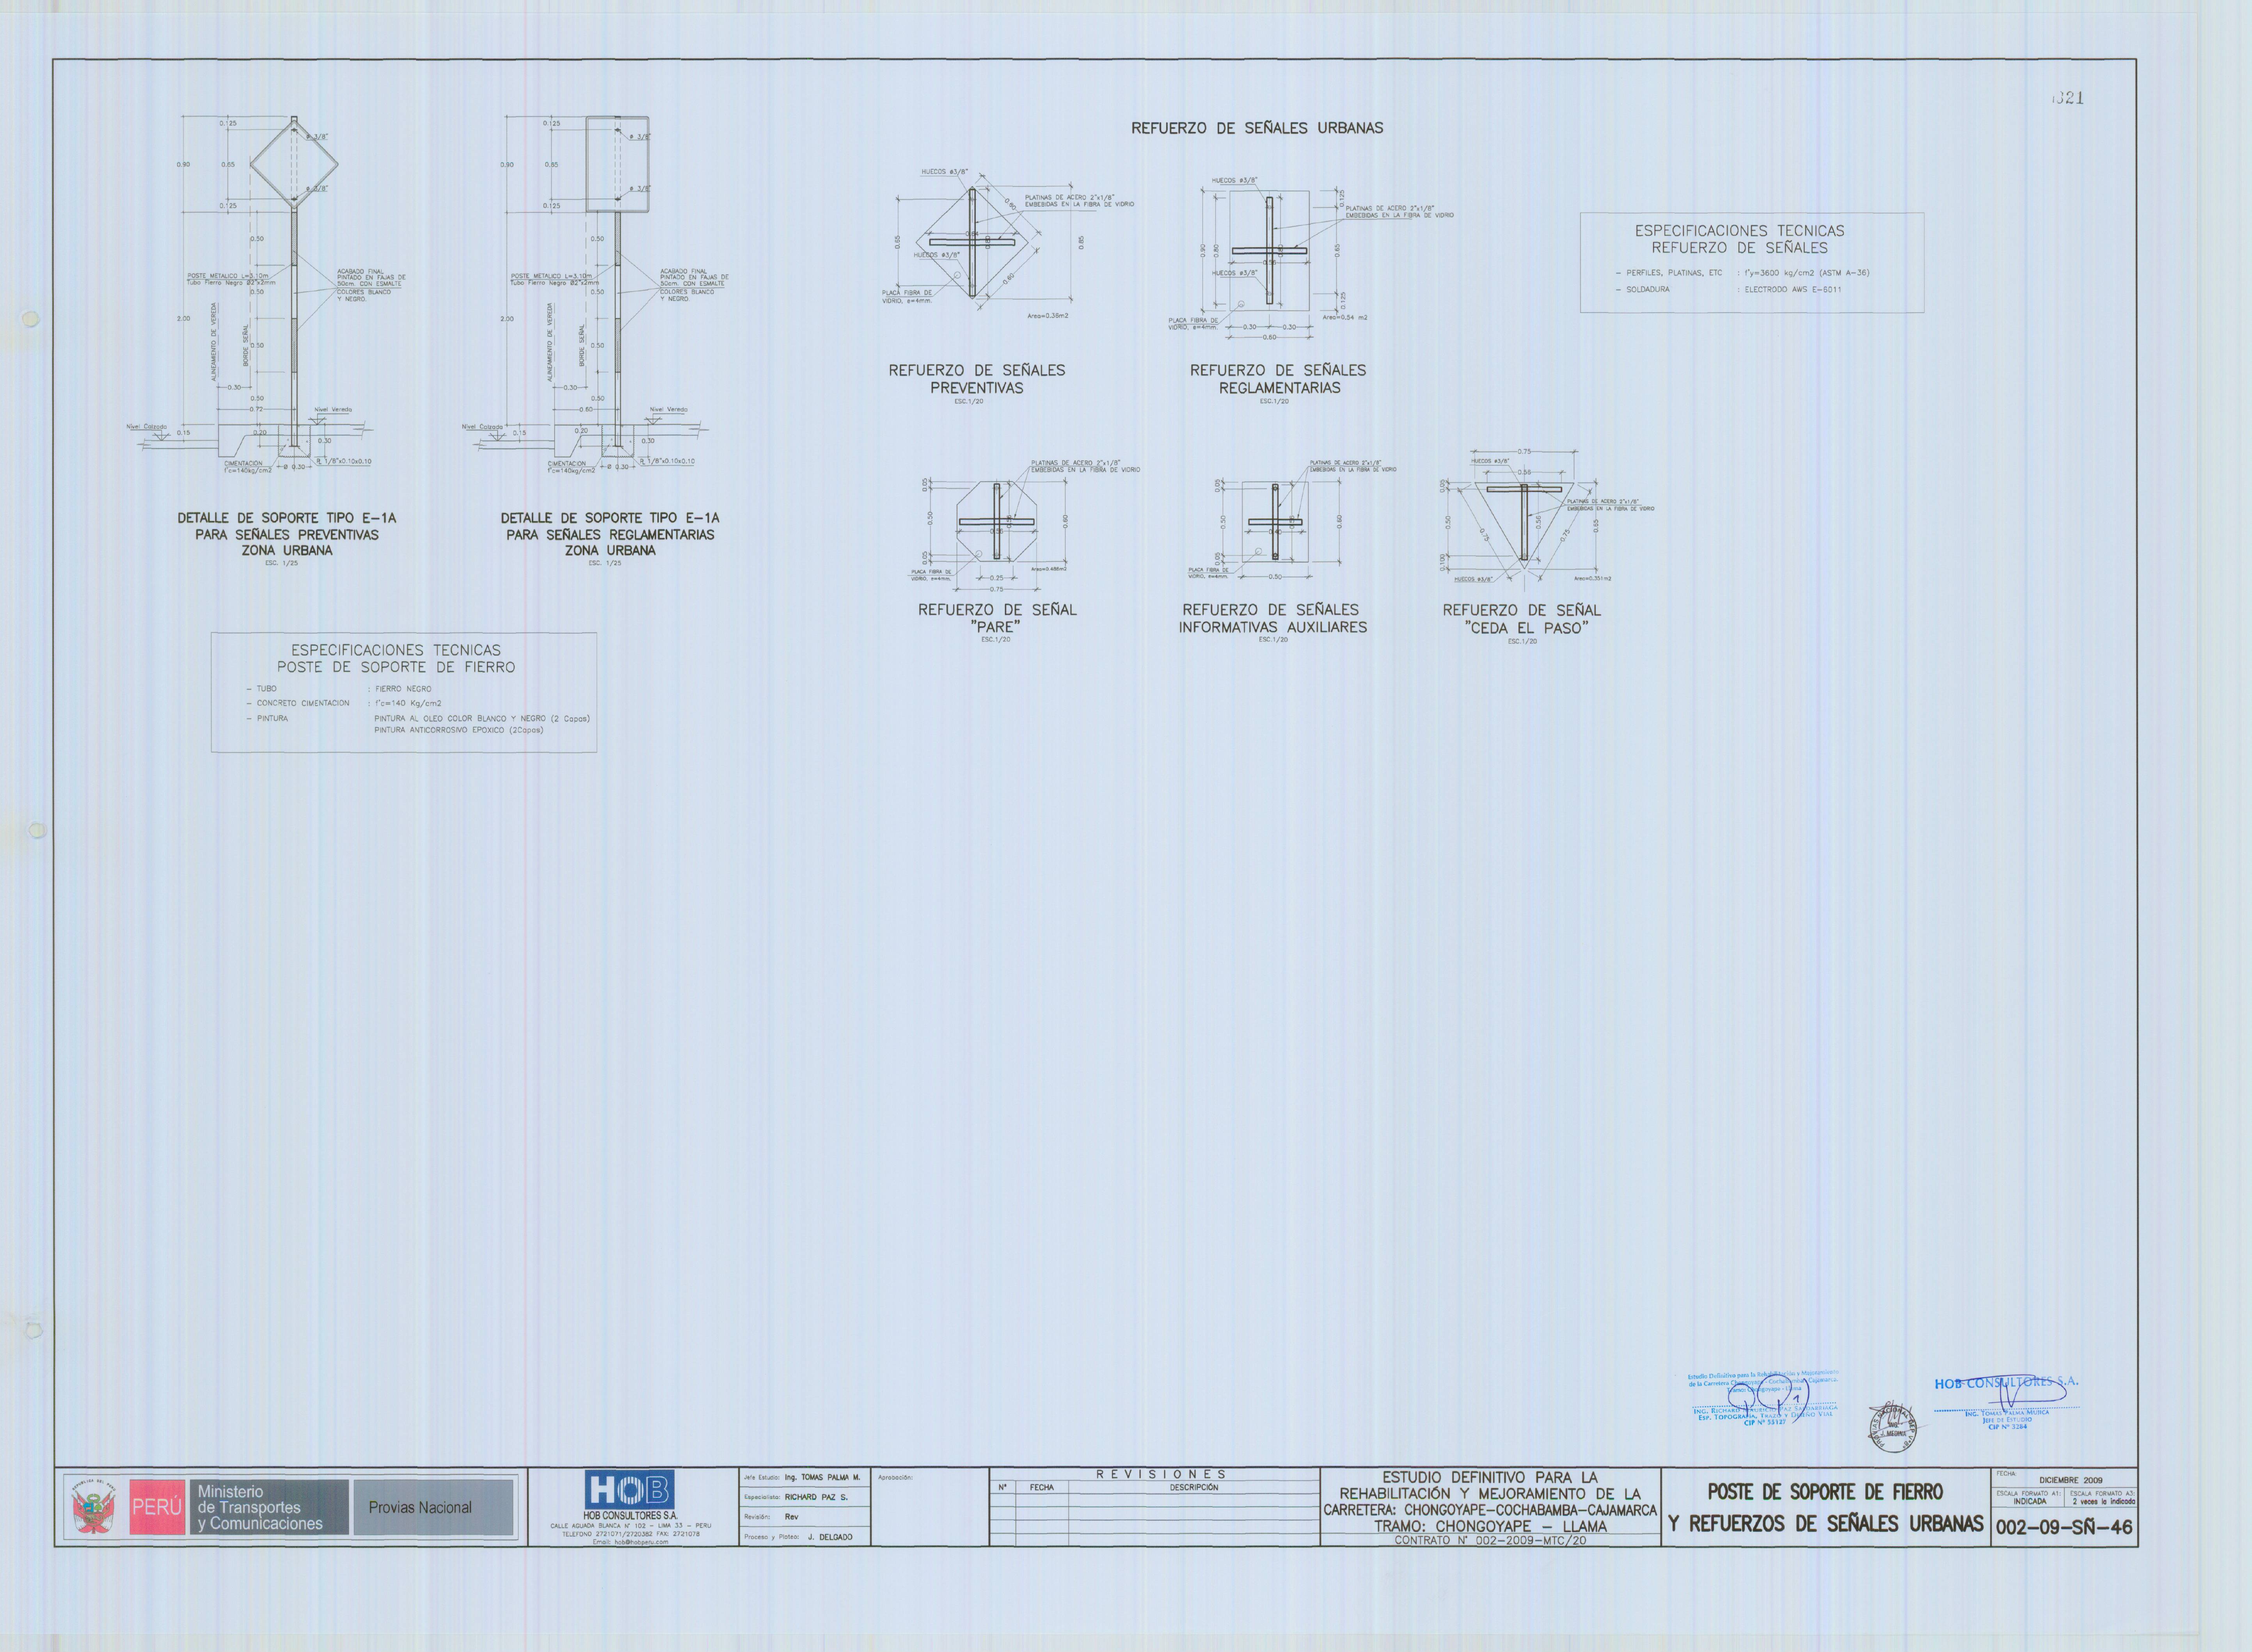This screenshot has height=1652, width=2252.
Task: Click the 'HOB CONSULTORES S.A.' text under the logo
Action: [630, 1516]
